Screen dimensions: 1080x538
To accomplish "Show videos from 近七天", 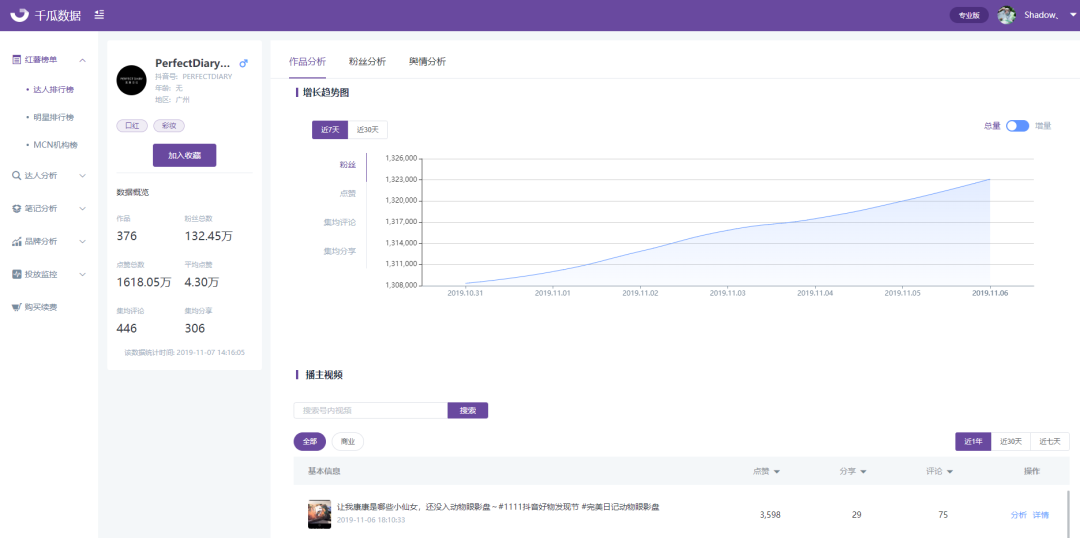I will (x=1050, y=442).
